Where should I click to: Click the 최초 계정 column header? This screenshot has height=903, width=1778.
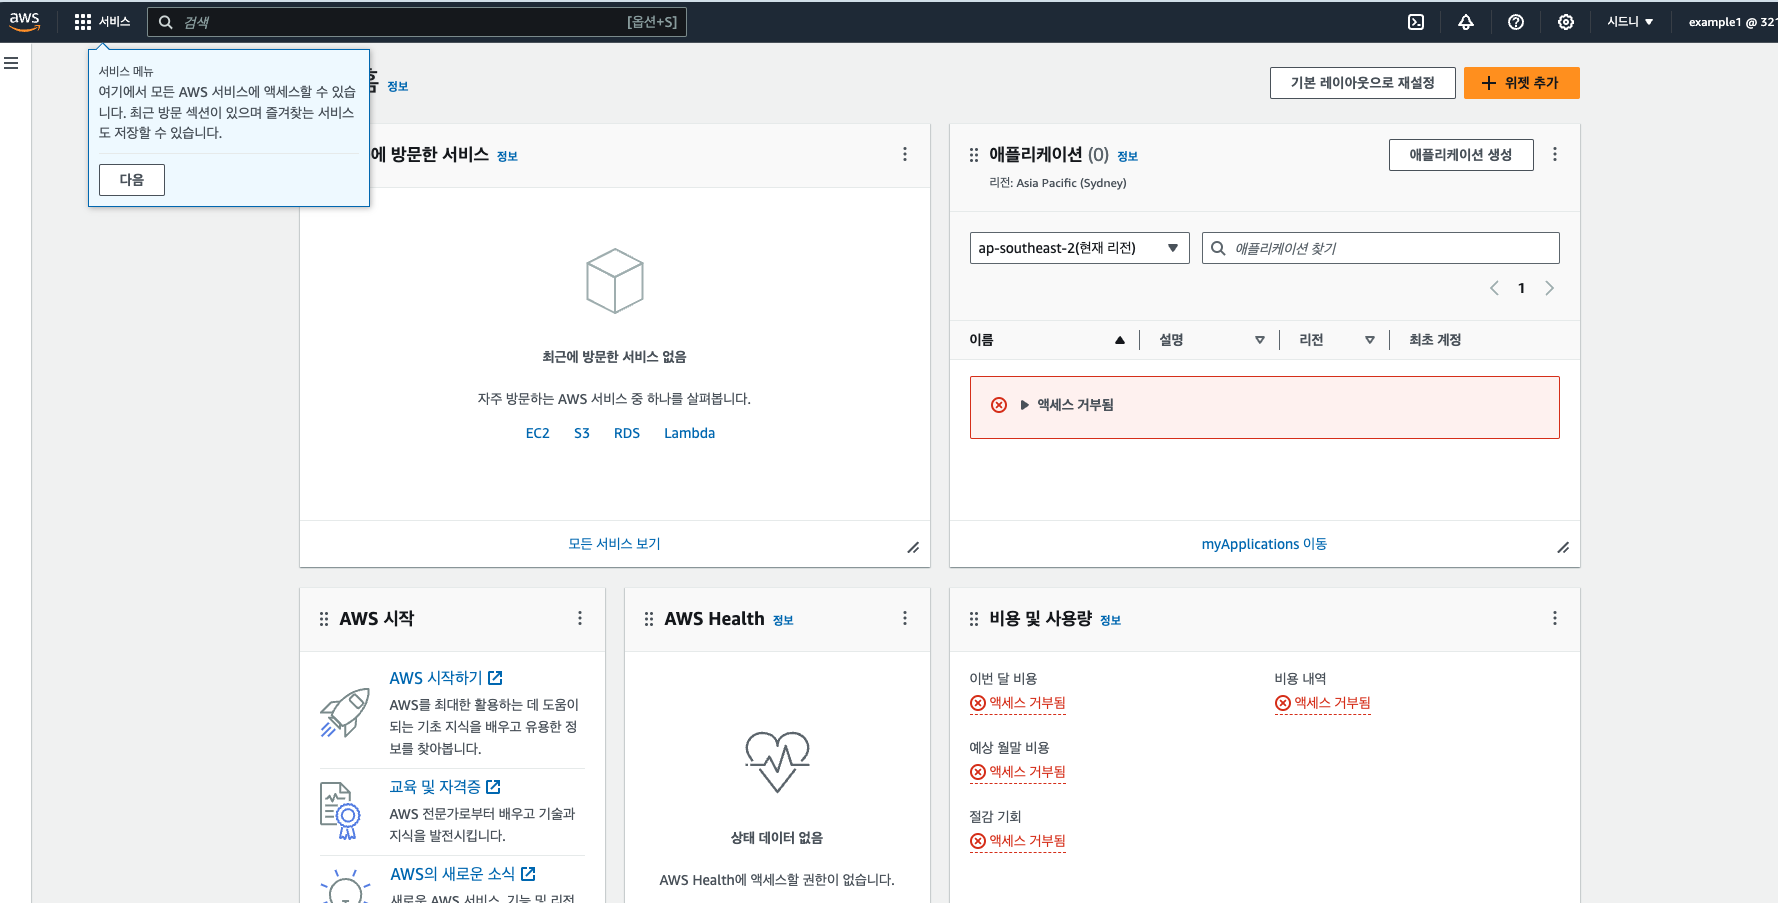pyautogui.click(x=1435, y=340)
